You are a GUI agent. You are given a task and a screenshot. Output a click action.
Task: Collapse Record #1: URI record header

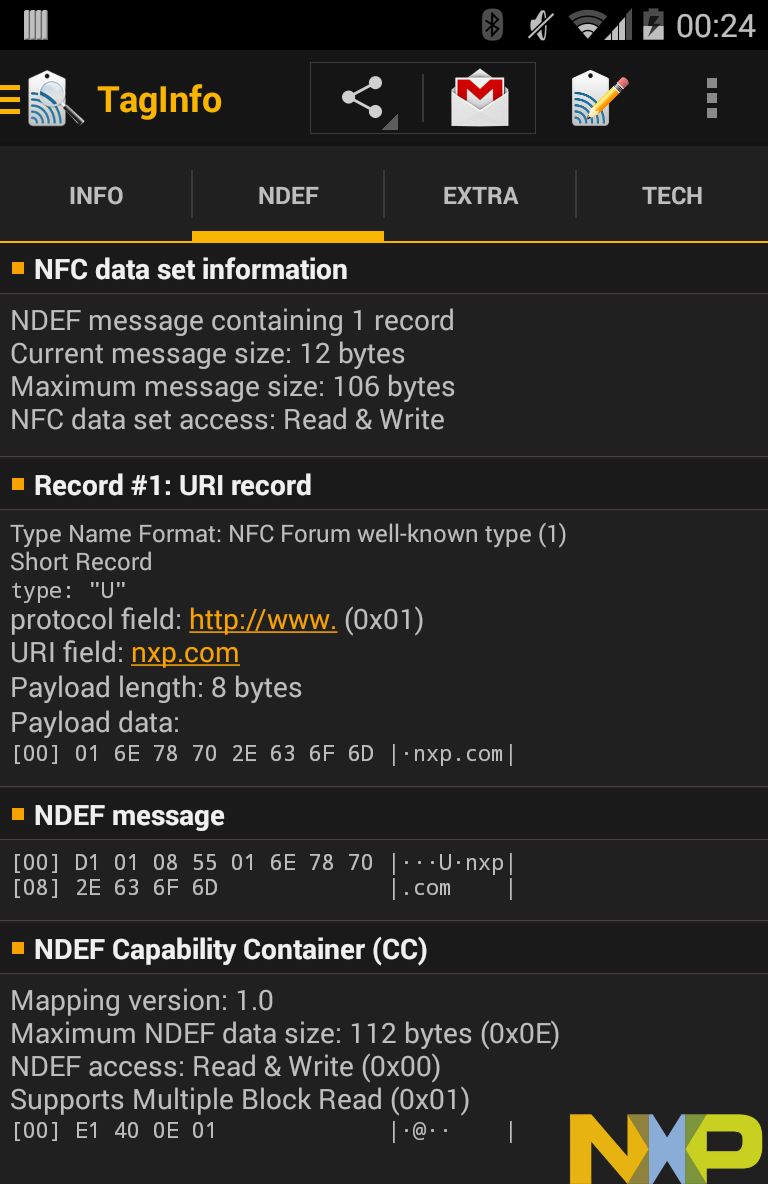[x=384, y=486]
